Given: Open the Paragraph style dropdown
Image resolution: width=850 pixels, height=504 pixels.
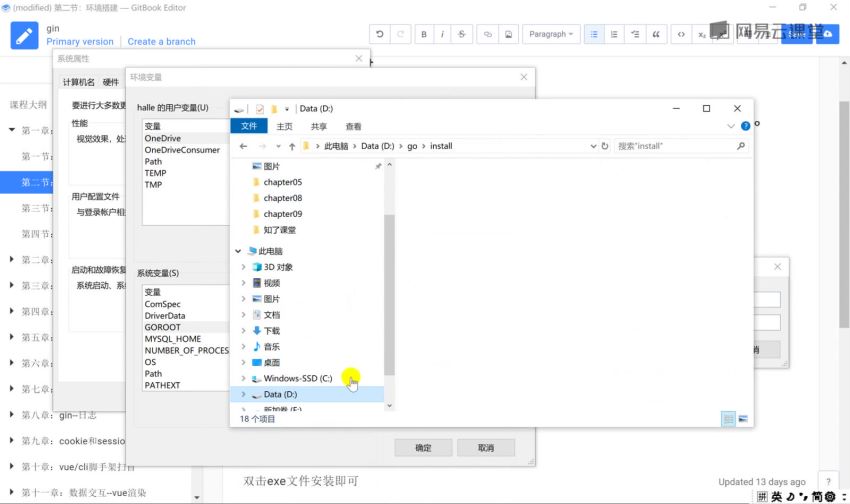Looking at the screenshot, I should click(551, 34).
